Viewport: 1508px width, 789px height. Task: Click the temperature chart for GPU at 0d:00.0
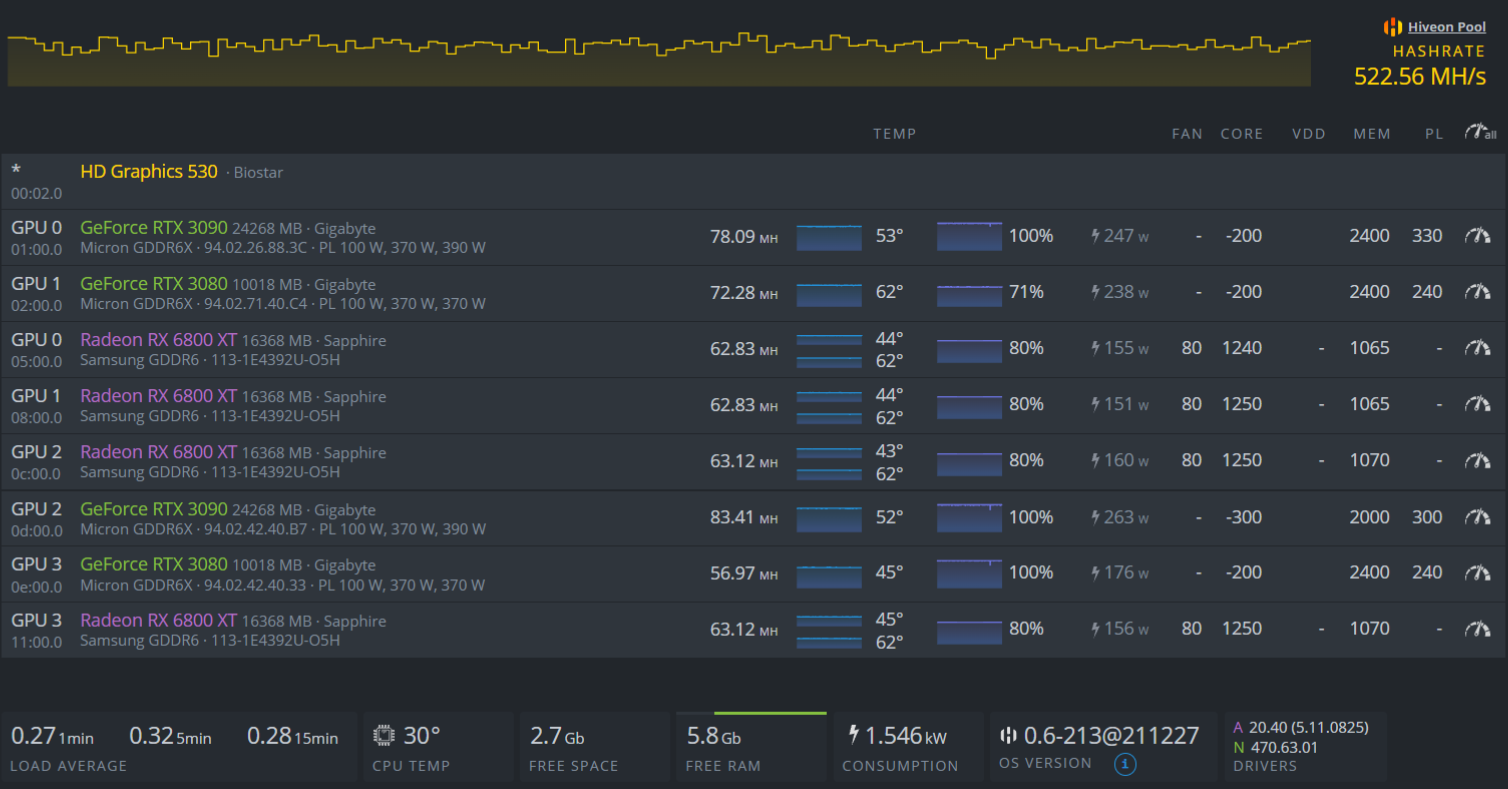829,518
